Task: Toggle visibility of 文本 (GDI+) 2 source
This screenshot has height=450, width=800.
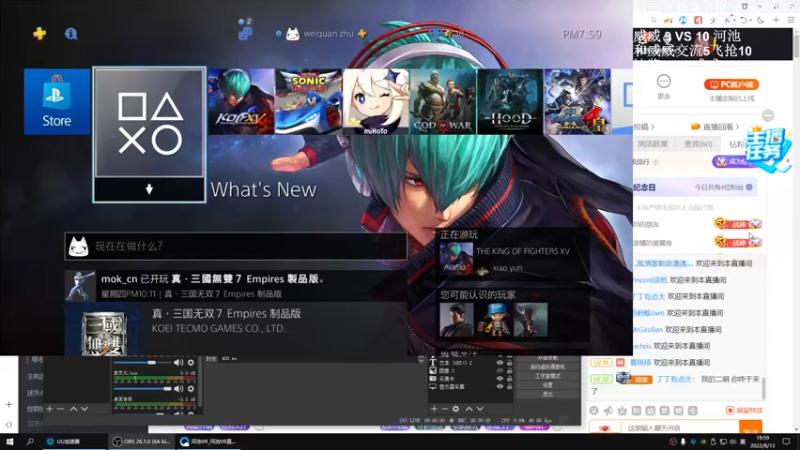Action: [499, 363]
